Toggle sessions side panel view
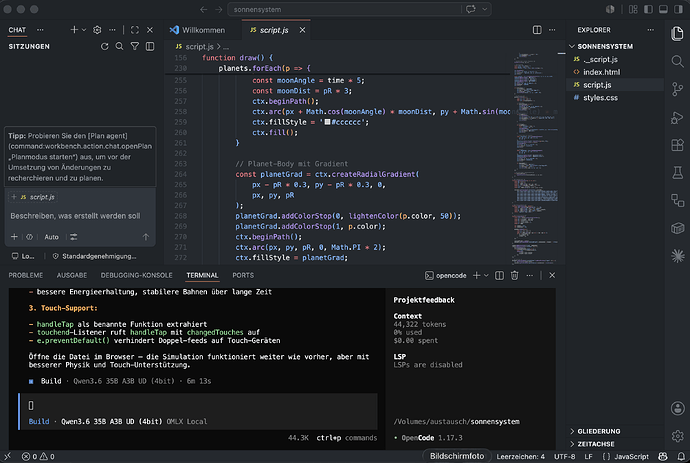Image resolution: width=690 pixels, height=463 pixels. click(150, 46)
